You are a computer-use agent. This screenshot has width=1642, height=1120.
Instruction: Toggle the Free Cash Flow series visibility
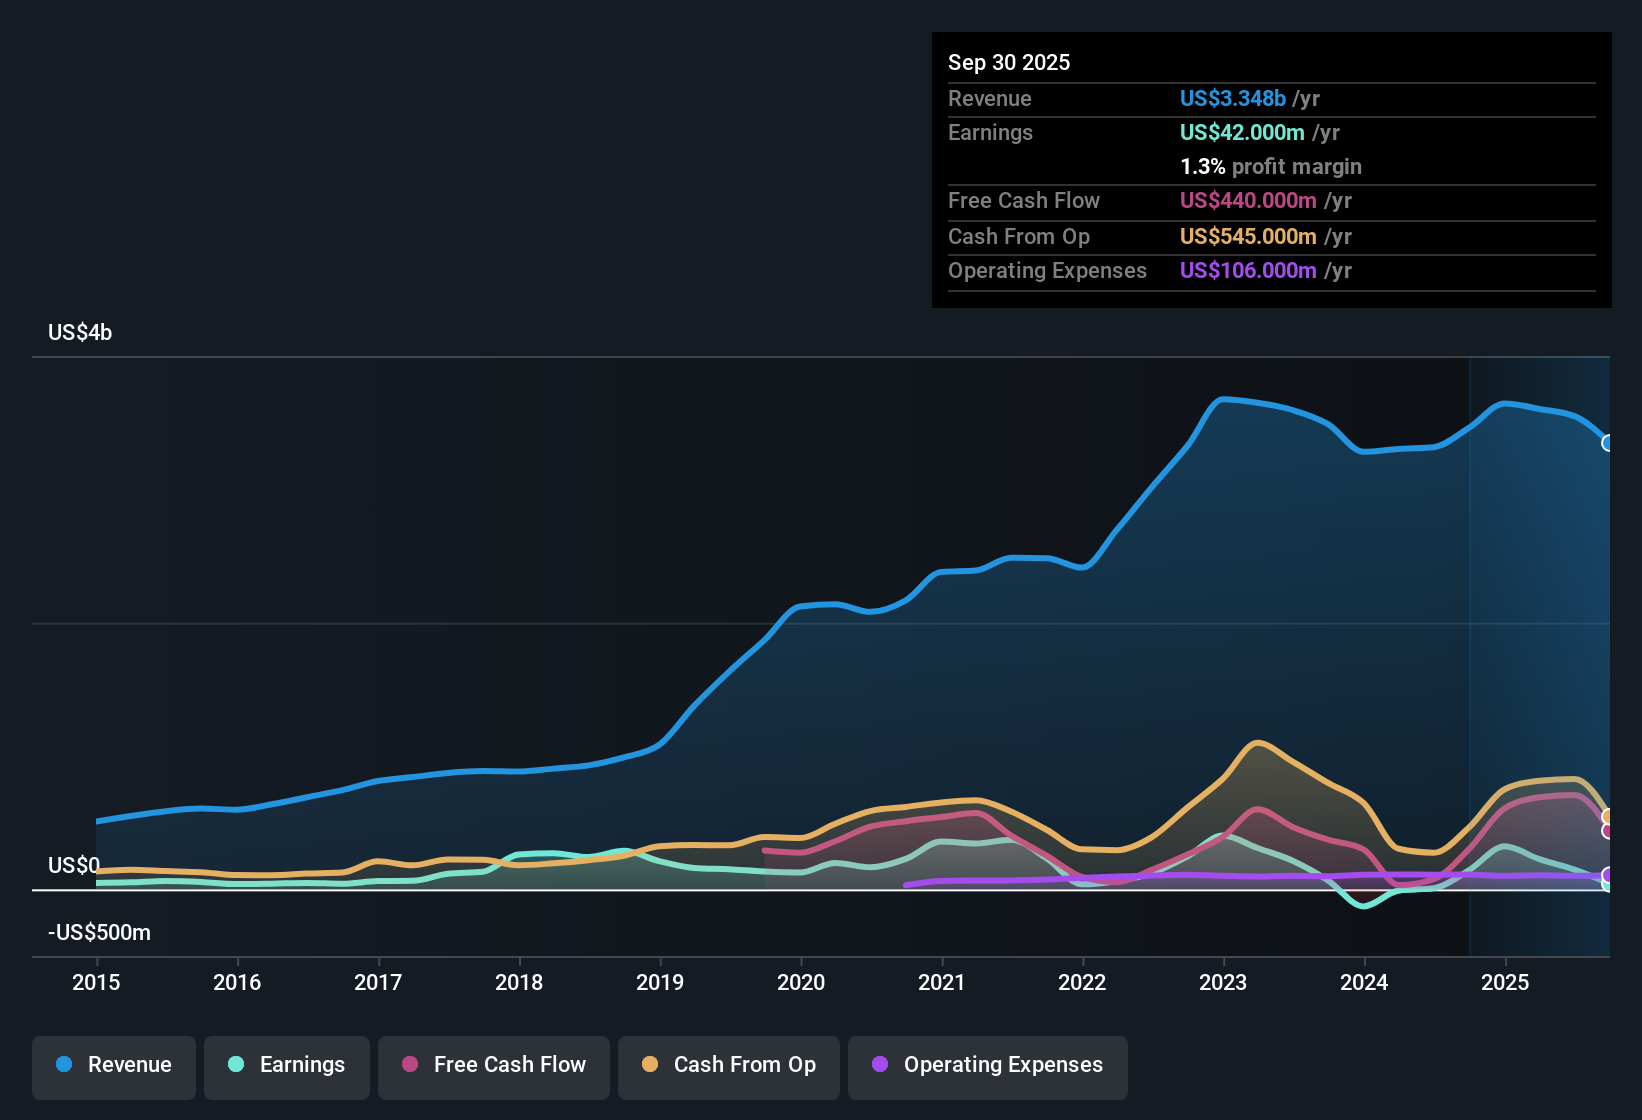[493, 1065]
